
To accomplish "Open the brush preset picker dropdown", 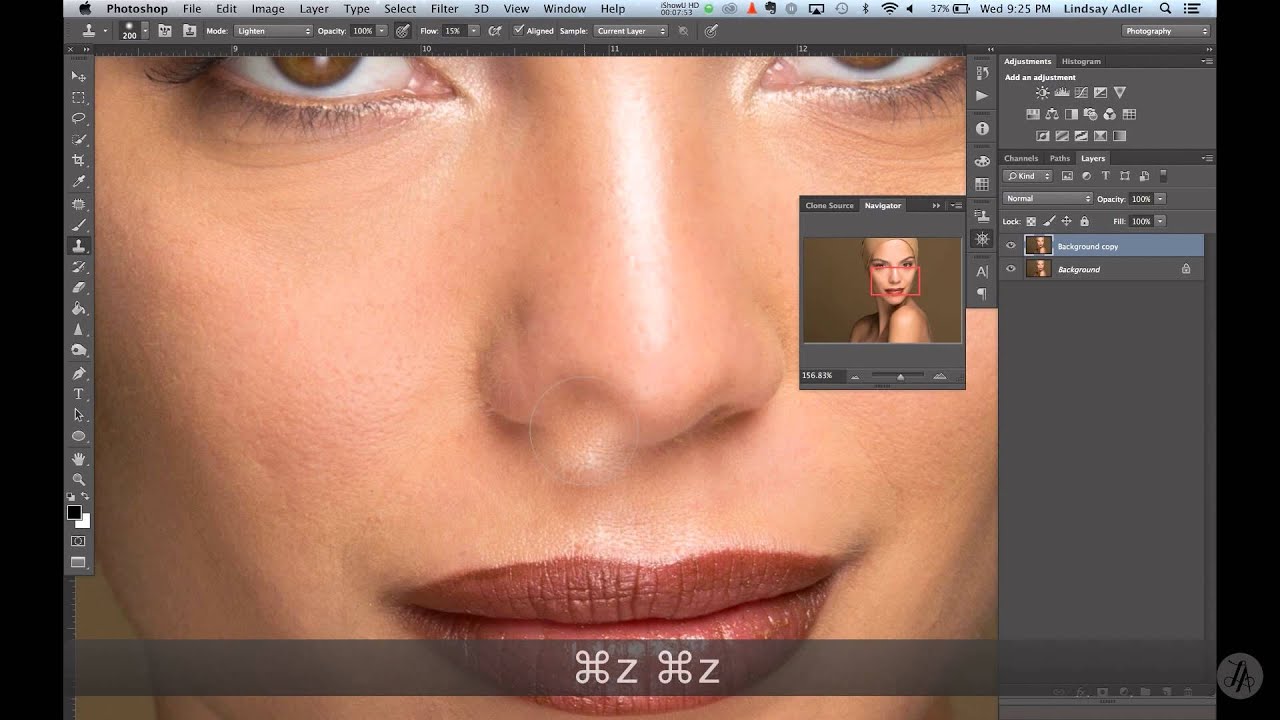I will 145,31.
